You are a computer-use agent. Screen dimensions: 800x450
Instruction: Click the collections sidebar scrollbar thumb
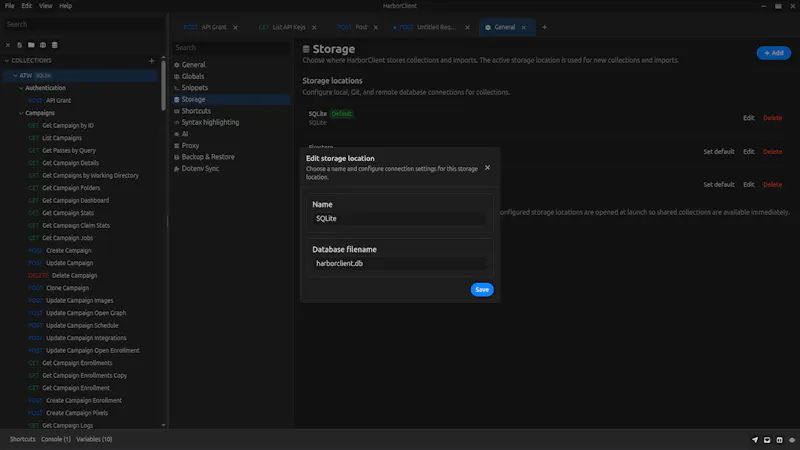pyautogui.click(x=163, y=86)
